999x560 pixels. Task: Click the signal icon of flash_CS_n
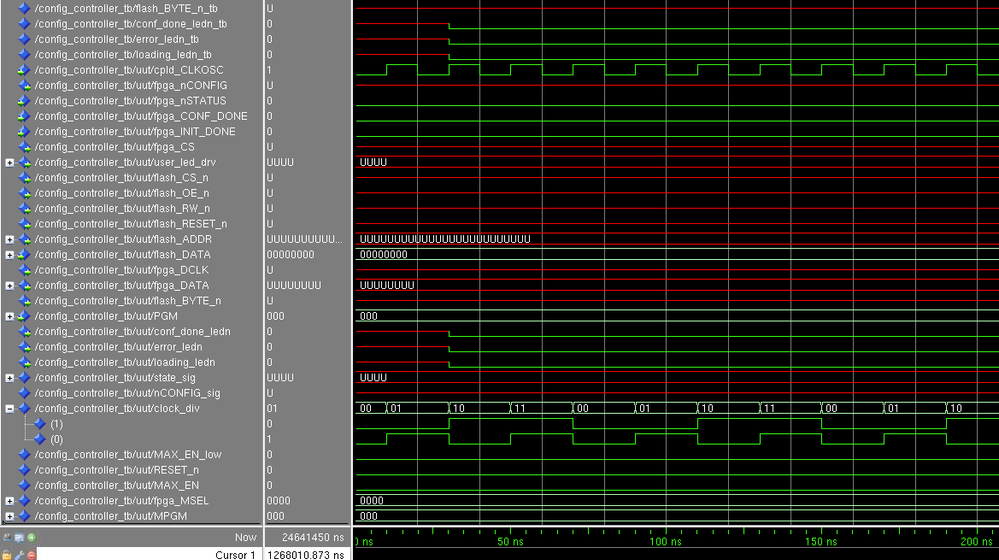[x=24, y=178]
